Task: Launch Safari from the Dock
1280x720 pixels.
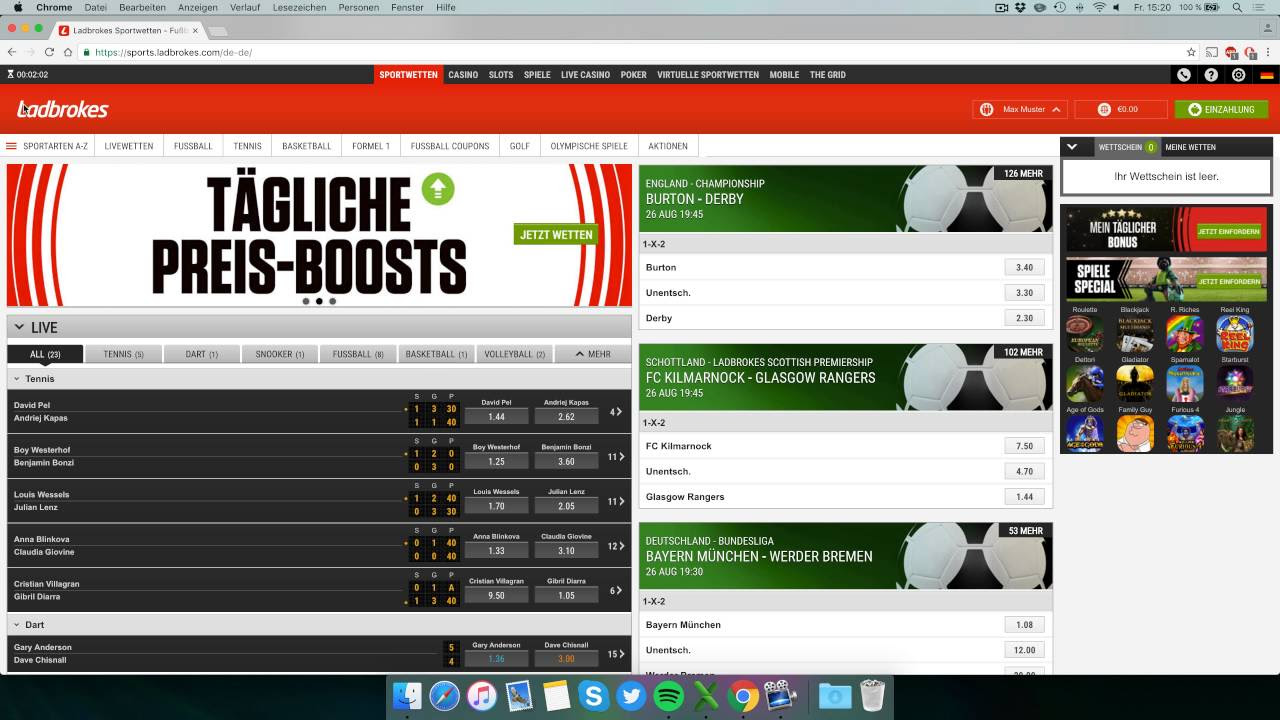Action: pos(444,696)
